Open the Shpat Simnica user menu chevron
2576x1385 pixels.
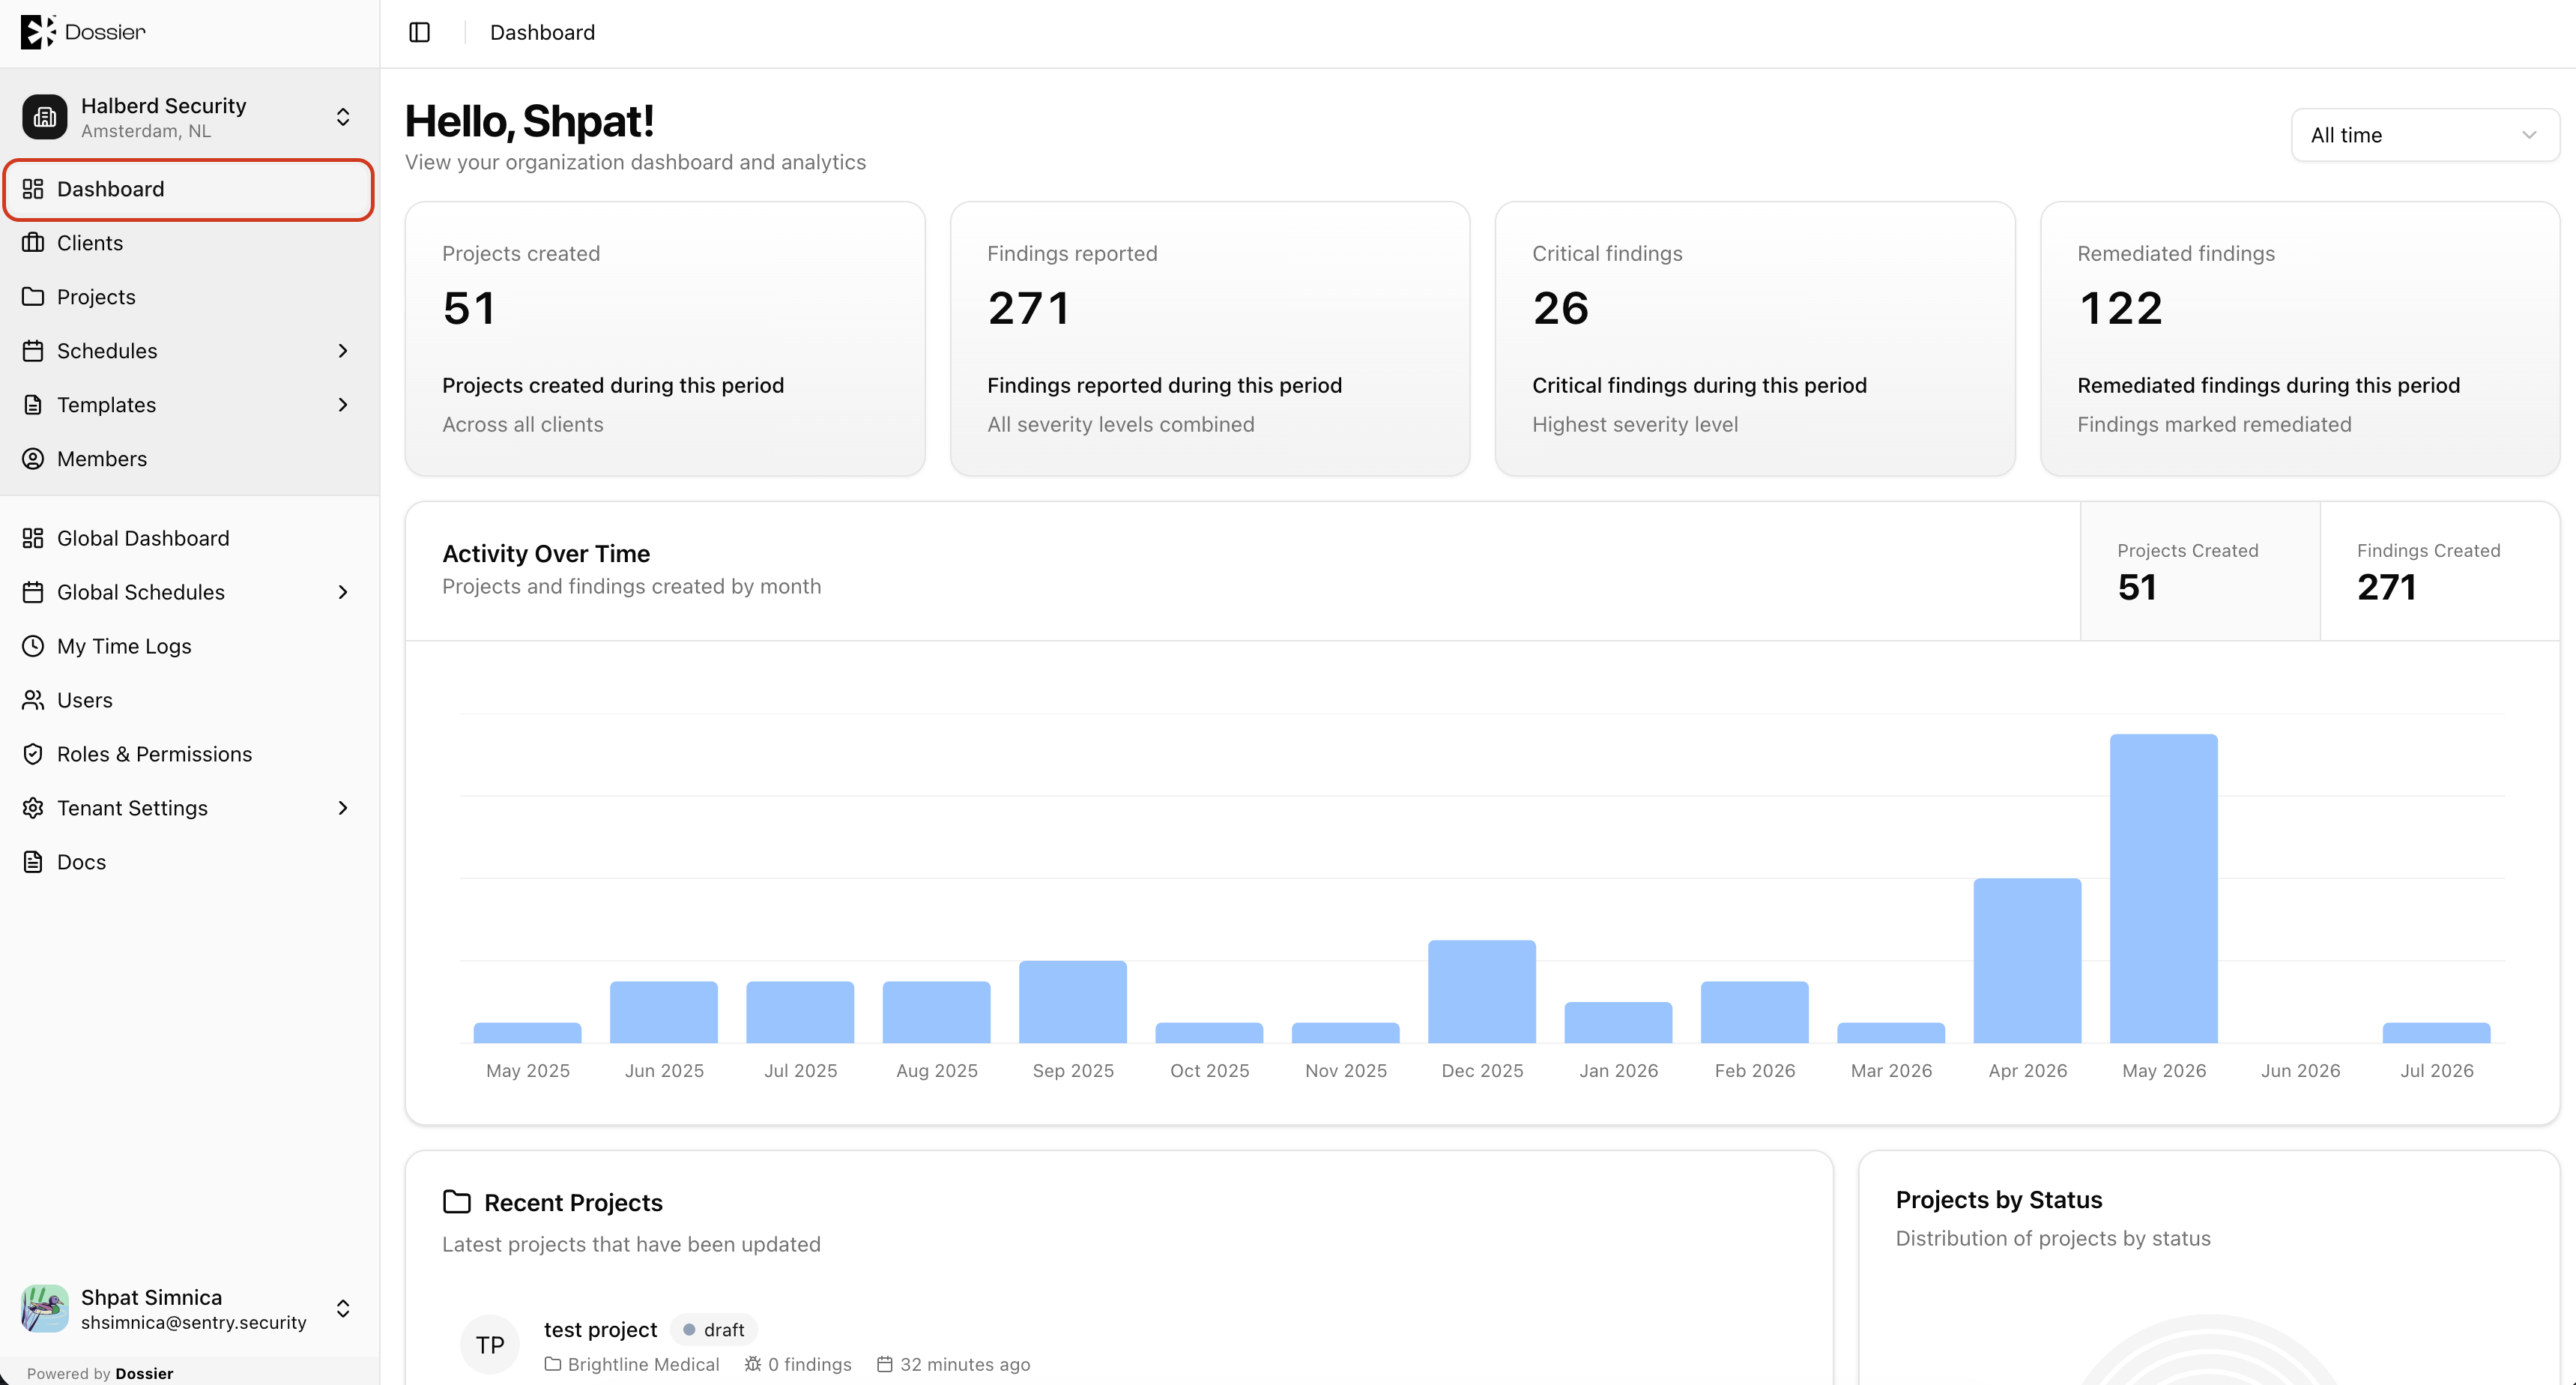343,1308
